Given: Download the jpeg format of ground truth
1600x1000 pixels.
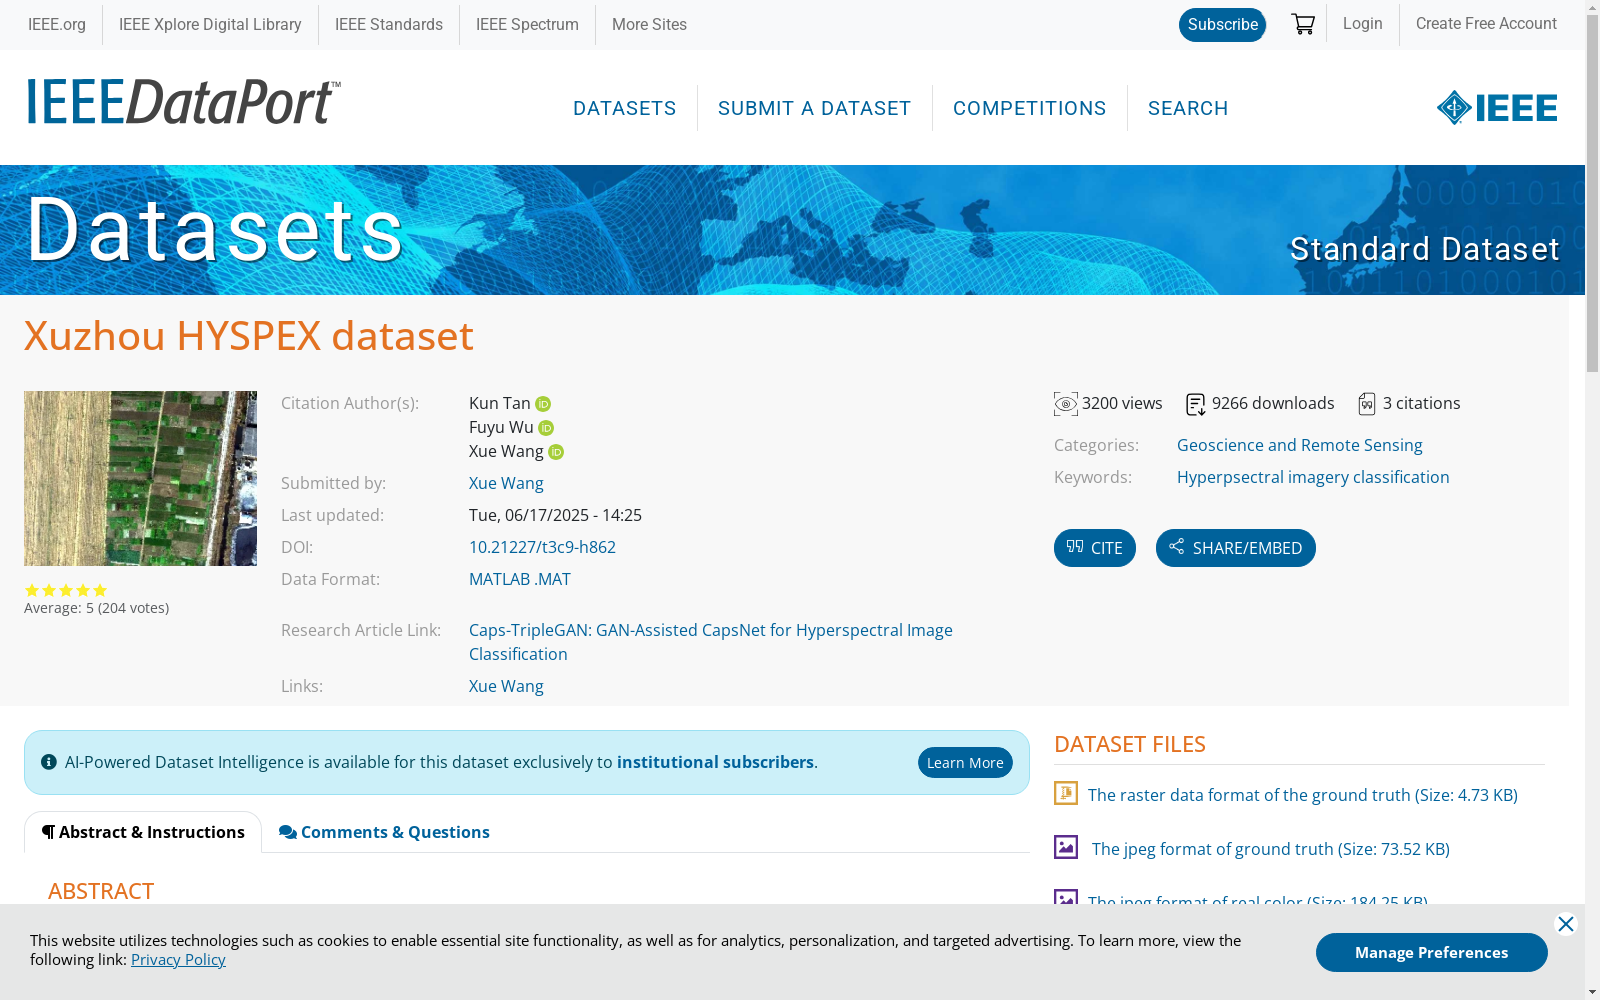Looking at the screenshot, I should [1271, 849].
